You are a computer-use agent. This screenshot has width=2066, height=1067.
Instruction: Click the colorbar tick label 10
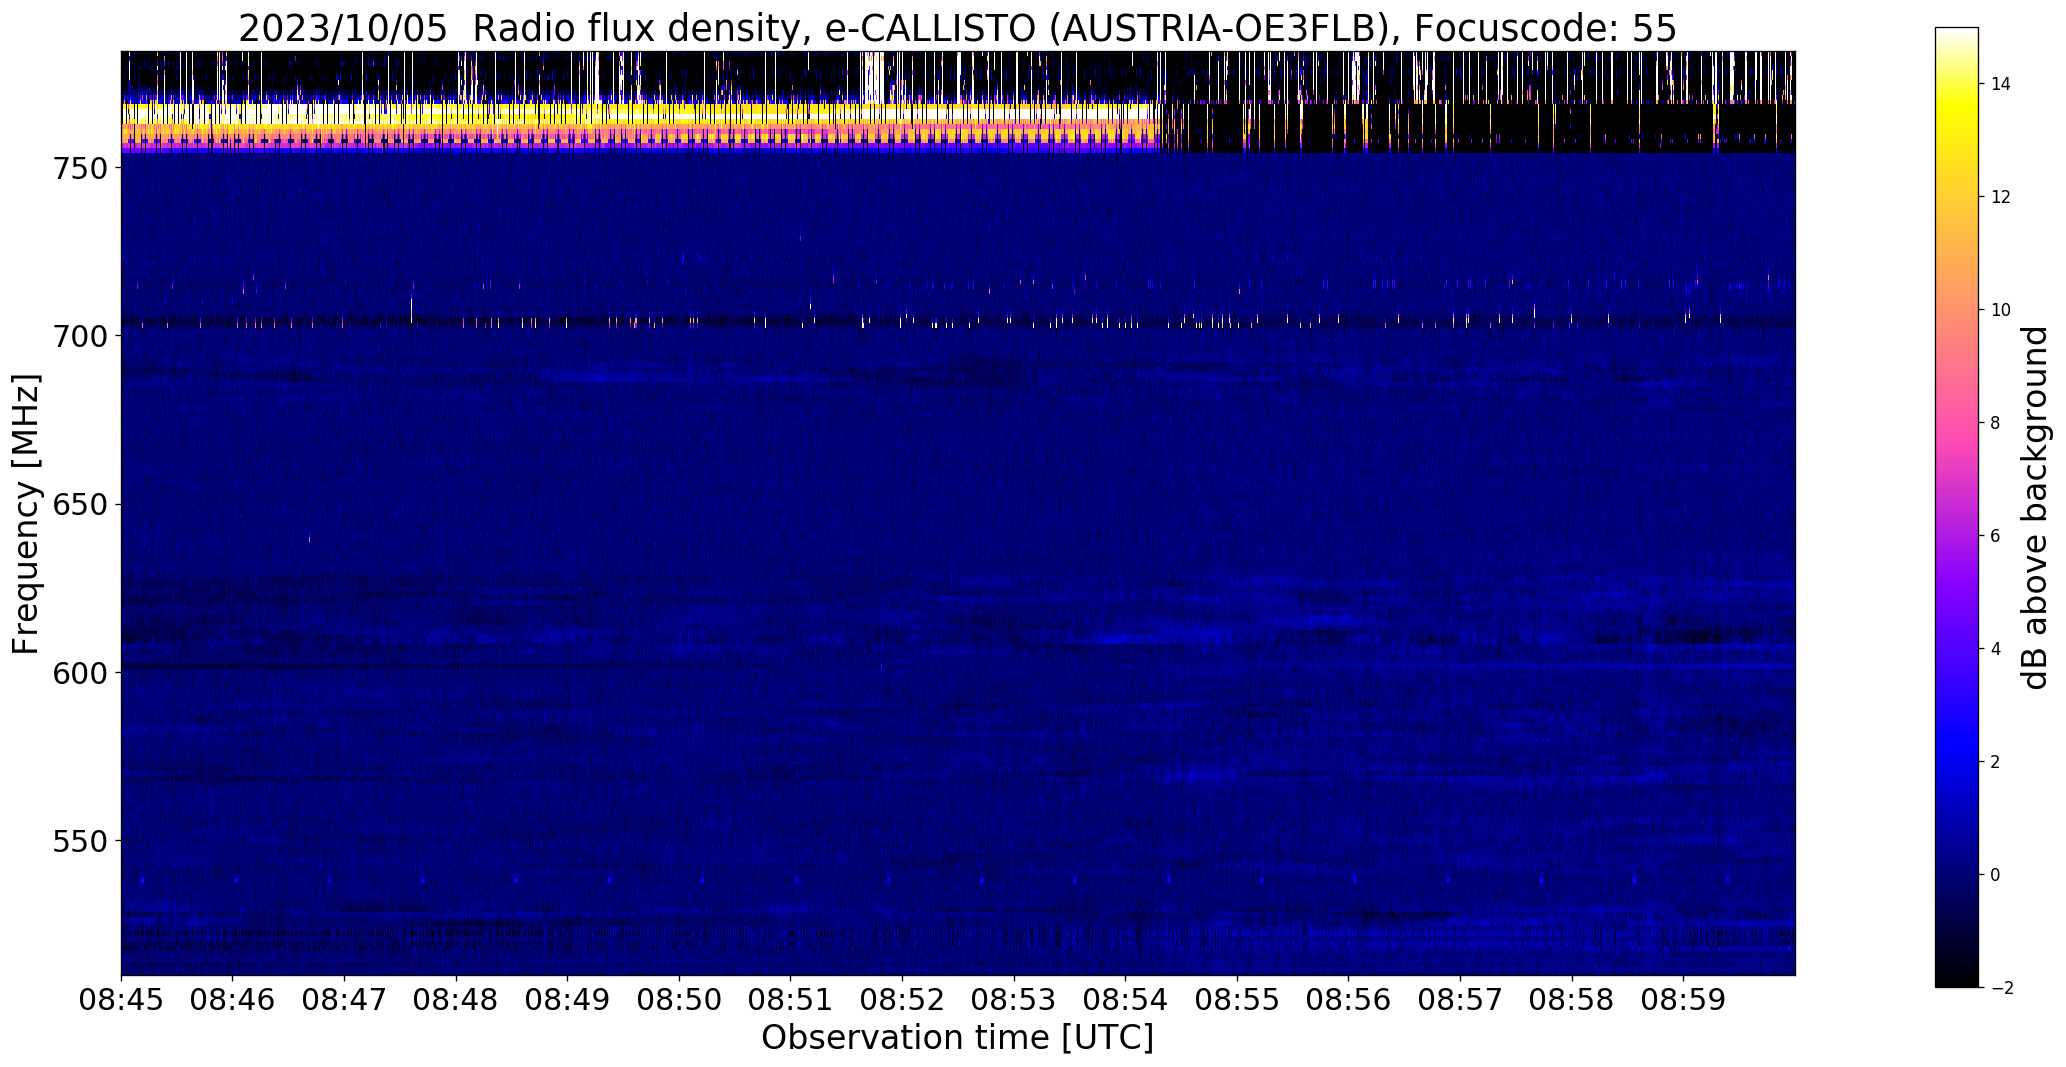pyautogui.click(x=2001, y=310)
